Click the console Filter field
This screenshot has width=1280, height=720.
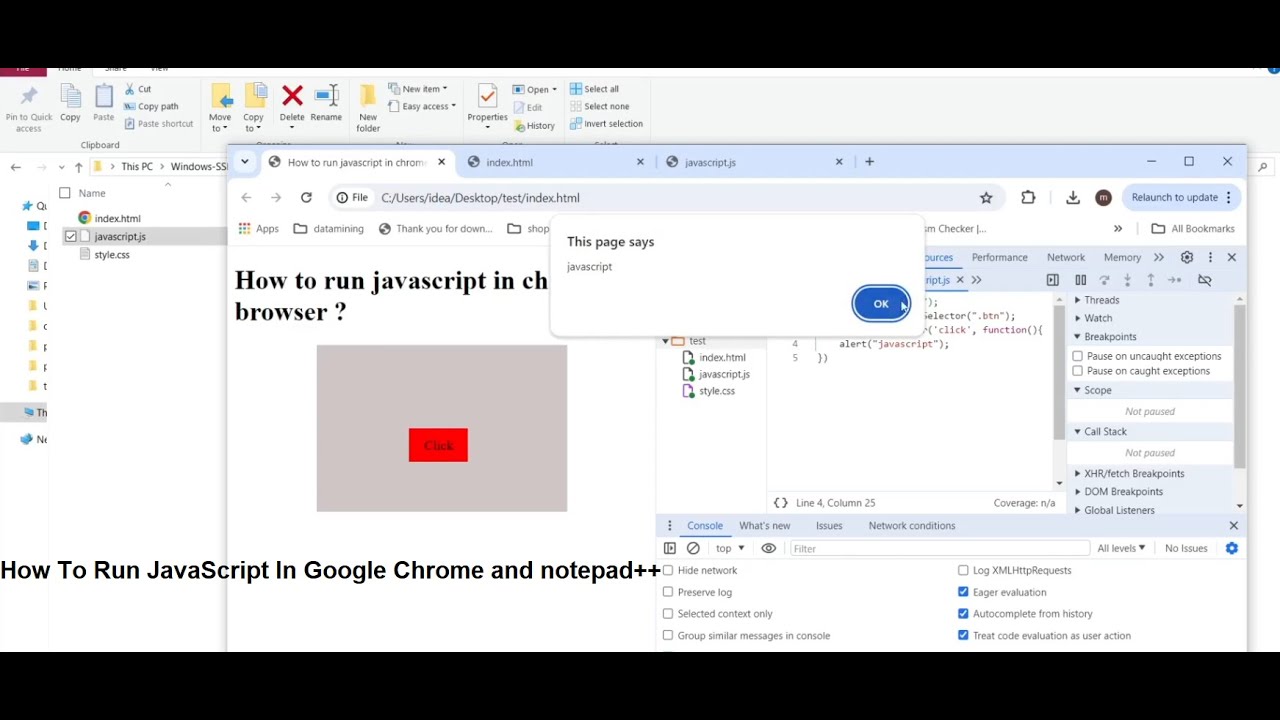point(940,549)
